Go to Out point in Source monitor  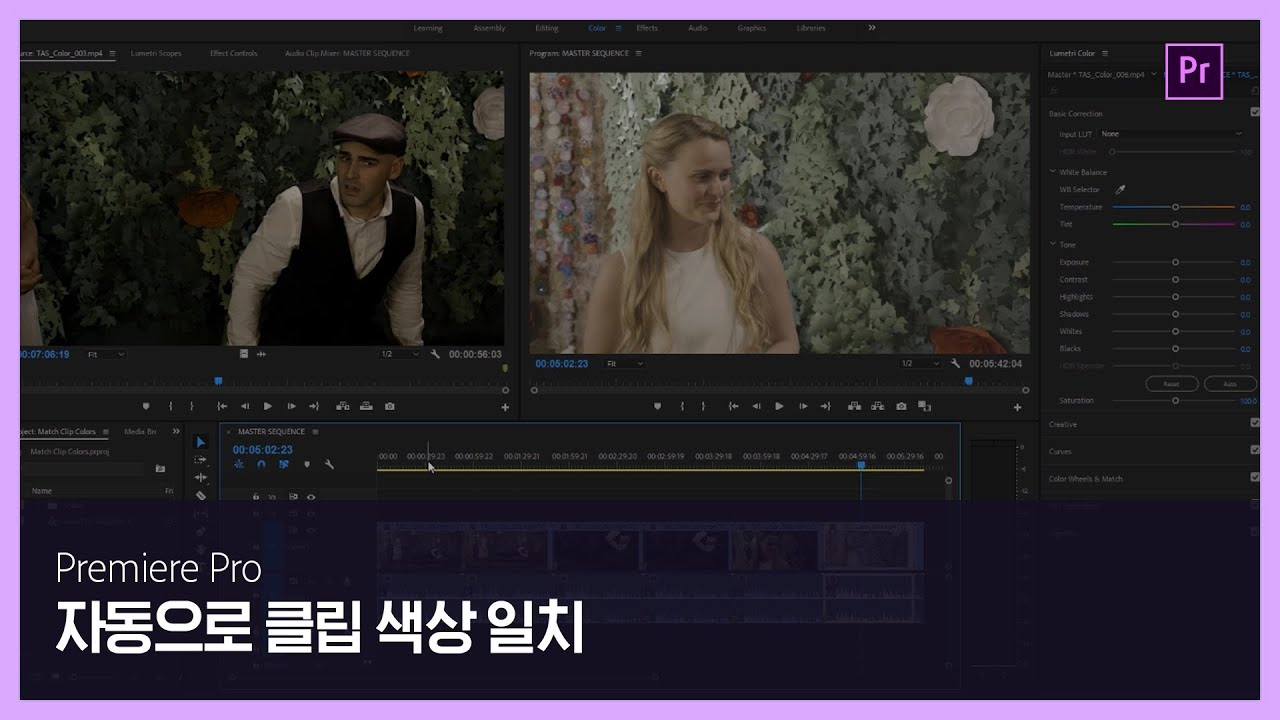(314, 406)
